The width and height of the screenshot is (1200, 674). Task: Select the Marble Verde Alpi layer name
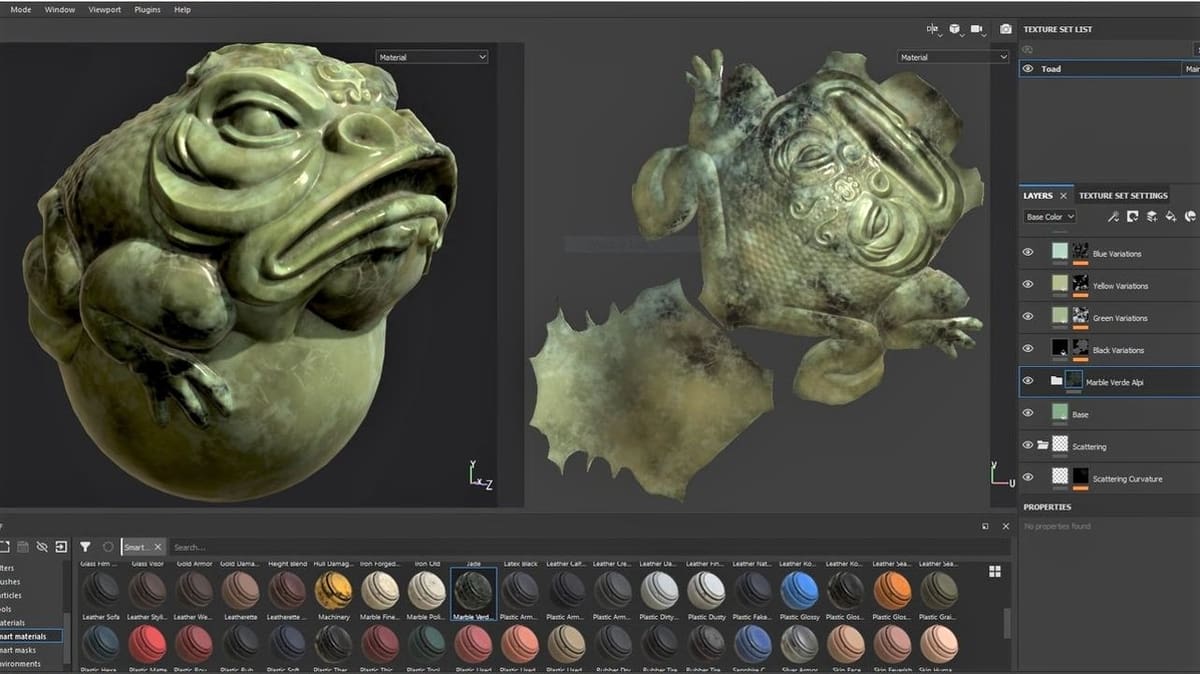pyautogui.click(x=1114, y=382)
